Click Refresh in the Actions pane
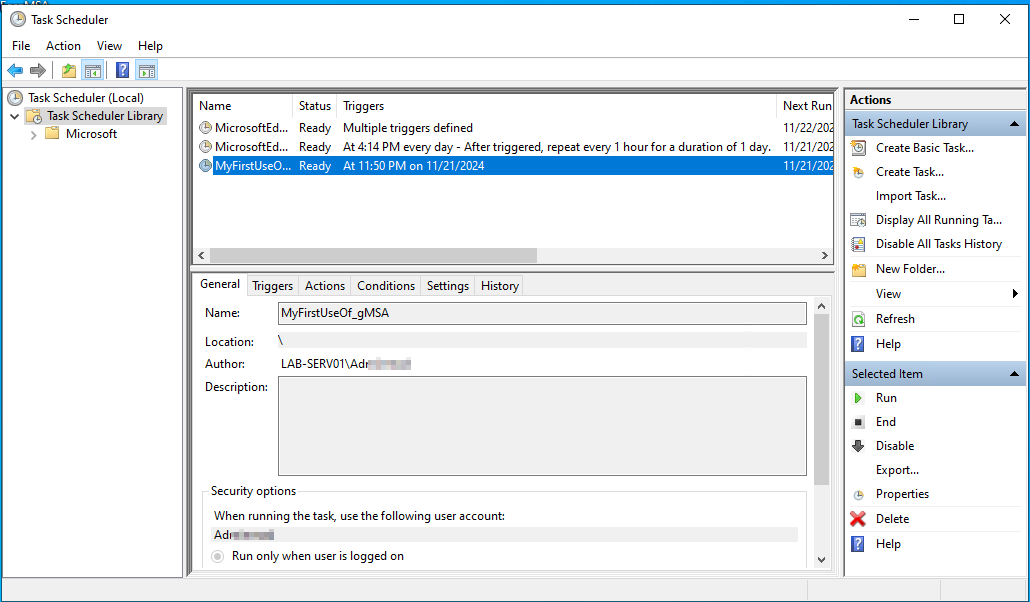This screenshot has width=1030, height=602. point(895,319)
